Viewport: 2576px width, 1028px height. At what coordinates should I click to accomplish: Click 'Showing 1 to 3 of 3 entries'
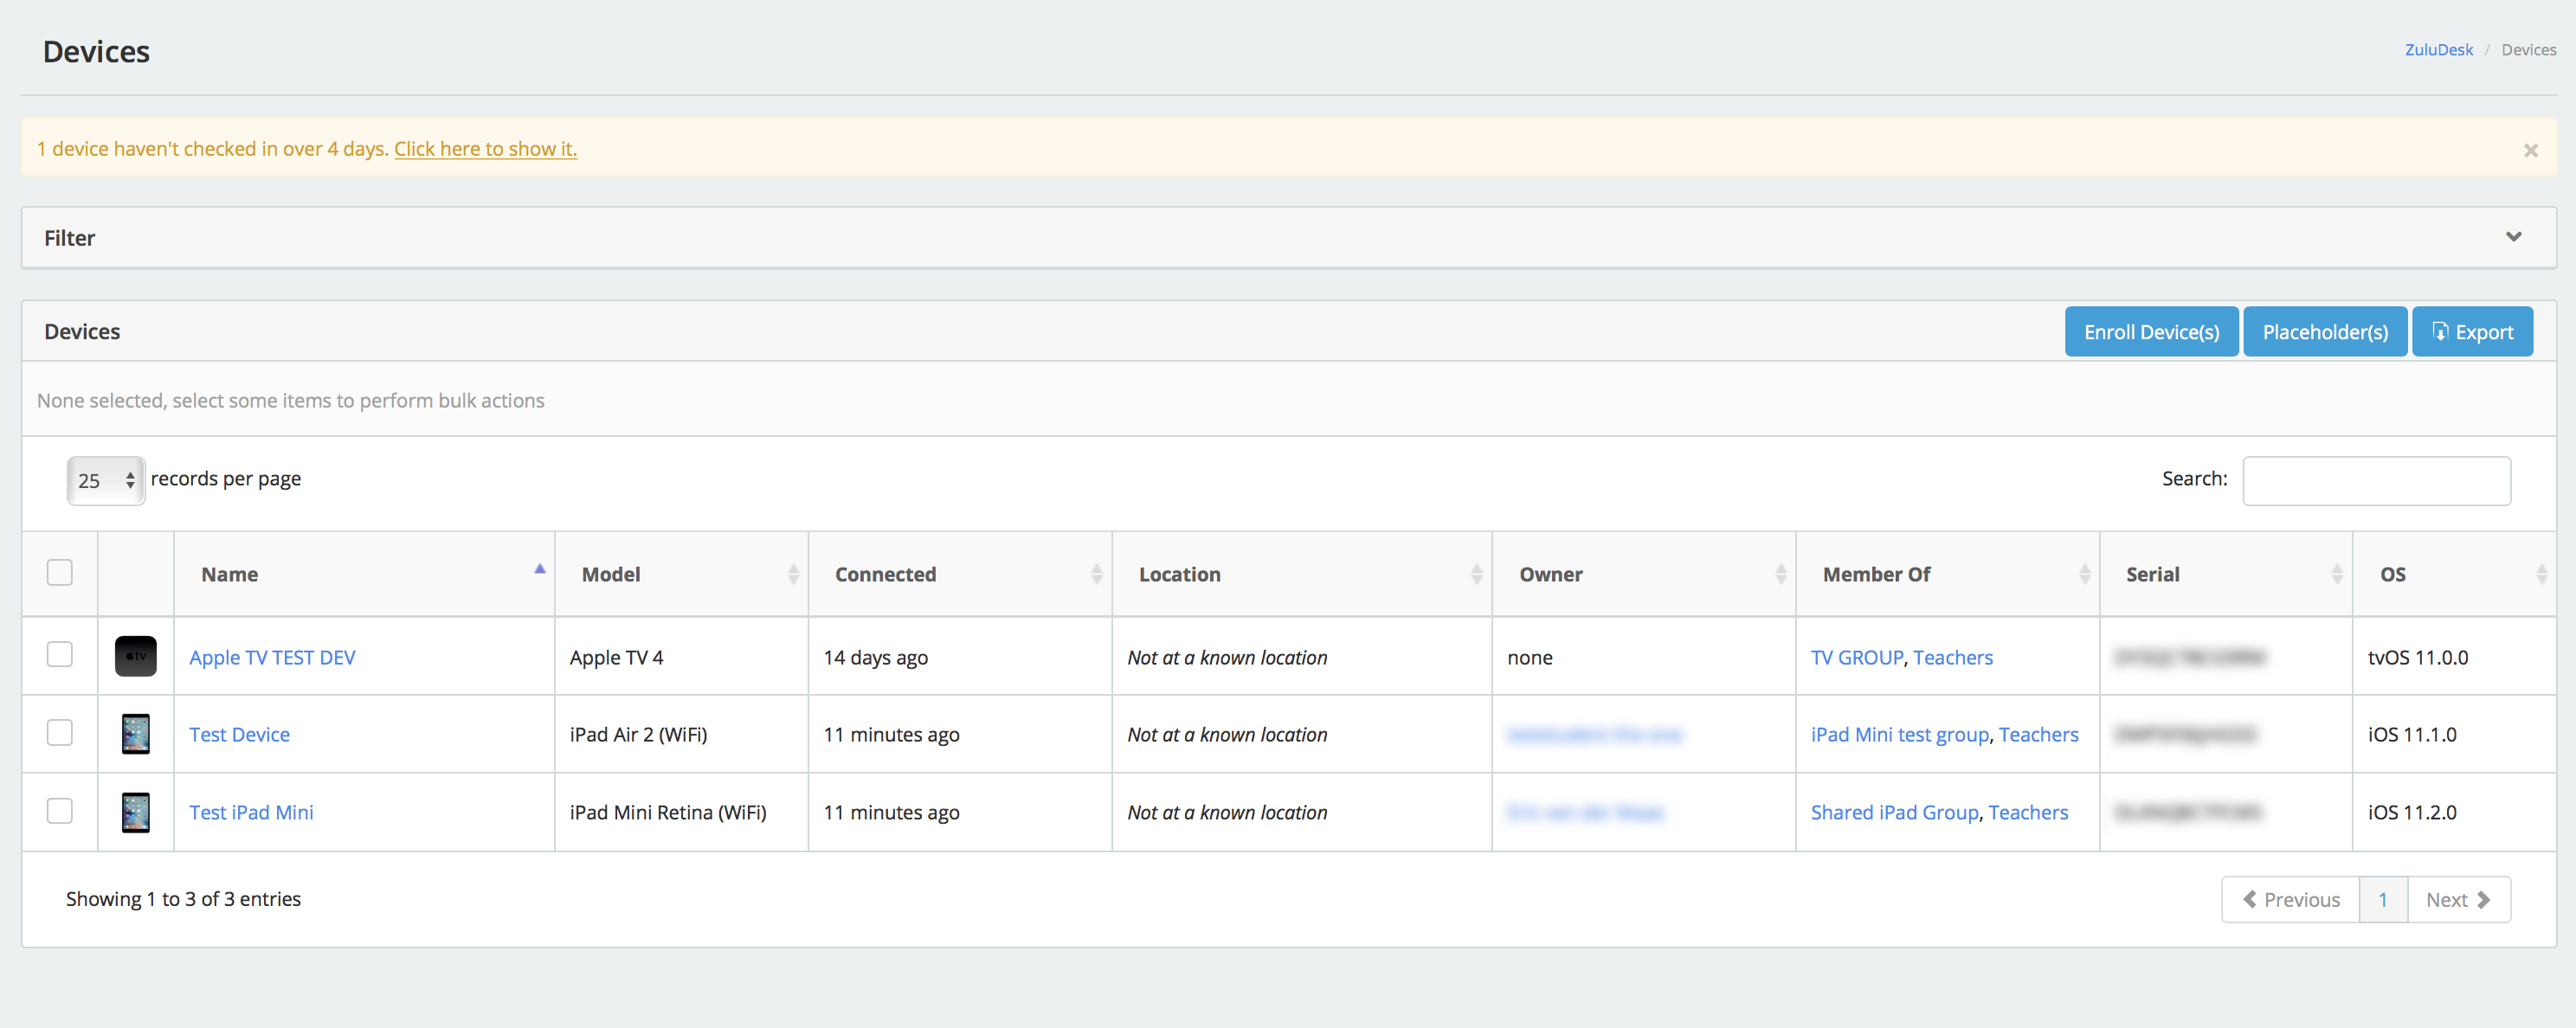pyautogui.click(x=183, y=899)
